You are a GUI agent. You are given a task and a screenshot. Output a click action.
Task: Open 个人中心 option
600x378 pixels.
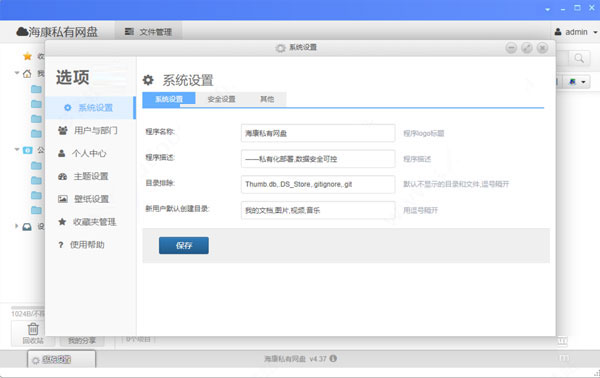[x=90, y=153]
